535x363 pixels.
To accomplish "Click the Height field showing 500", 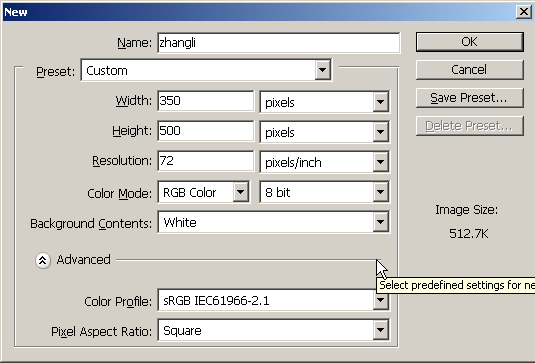I will 206,131.
